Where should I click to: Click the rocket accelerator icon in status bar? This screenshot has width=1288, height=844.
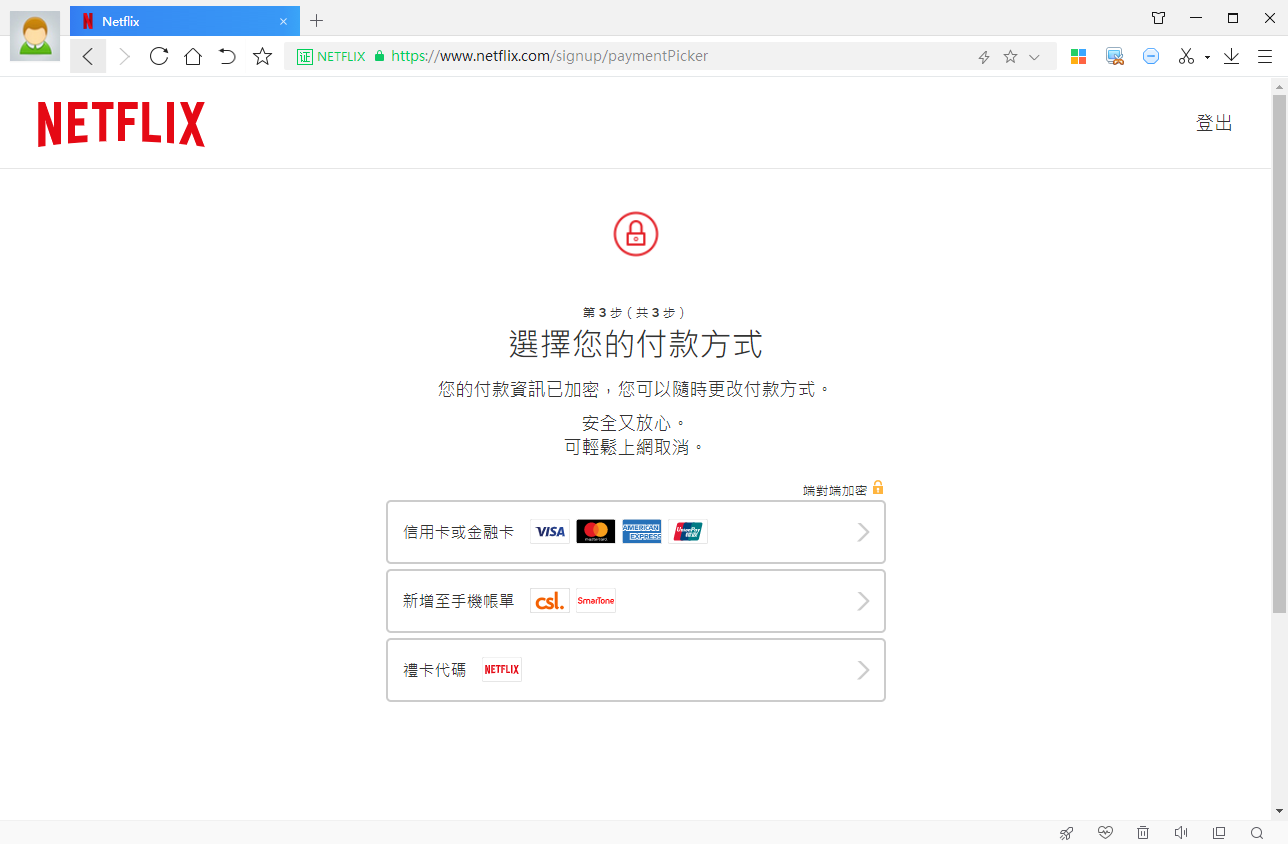(1067, 833)
